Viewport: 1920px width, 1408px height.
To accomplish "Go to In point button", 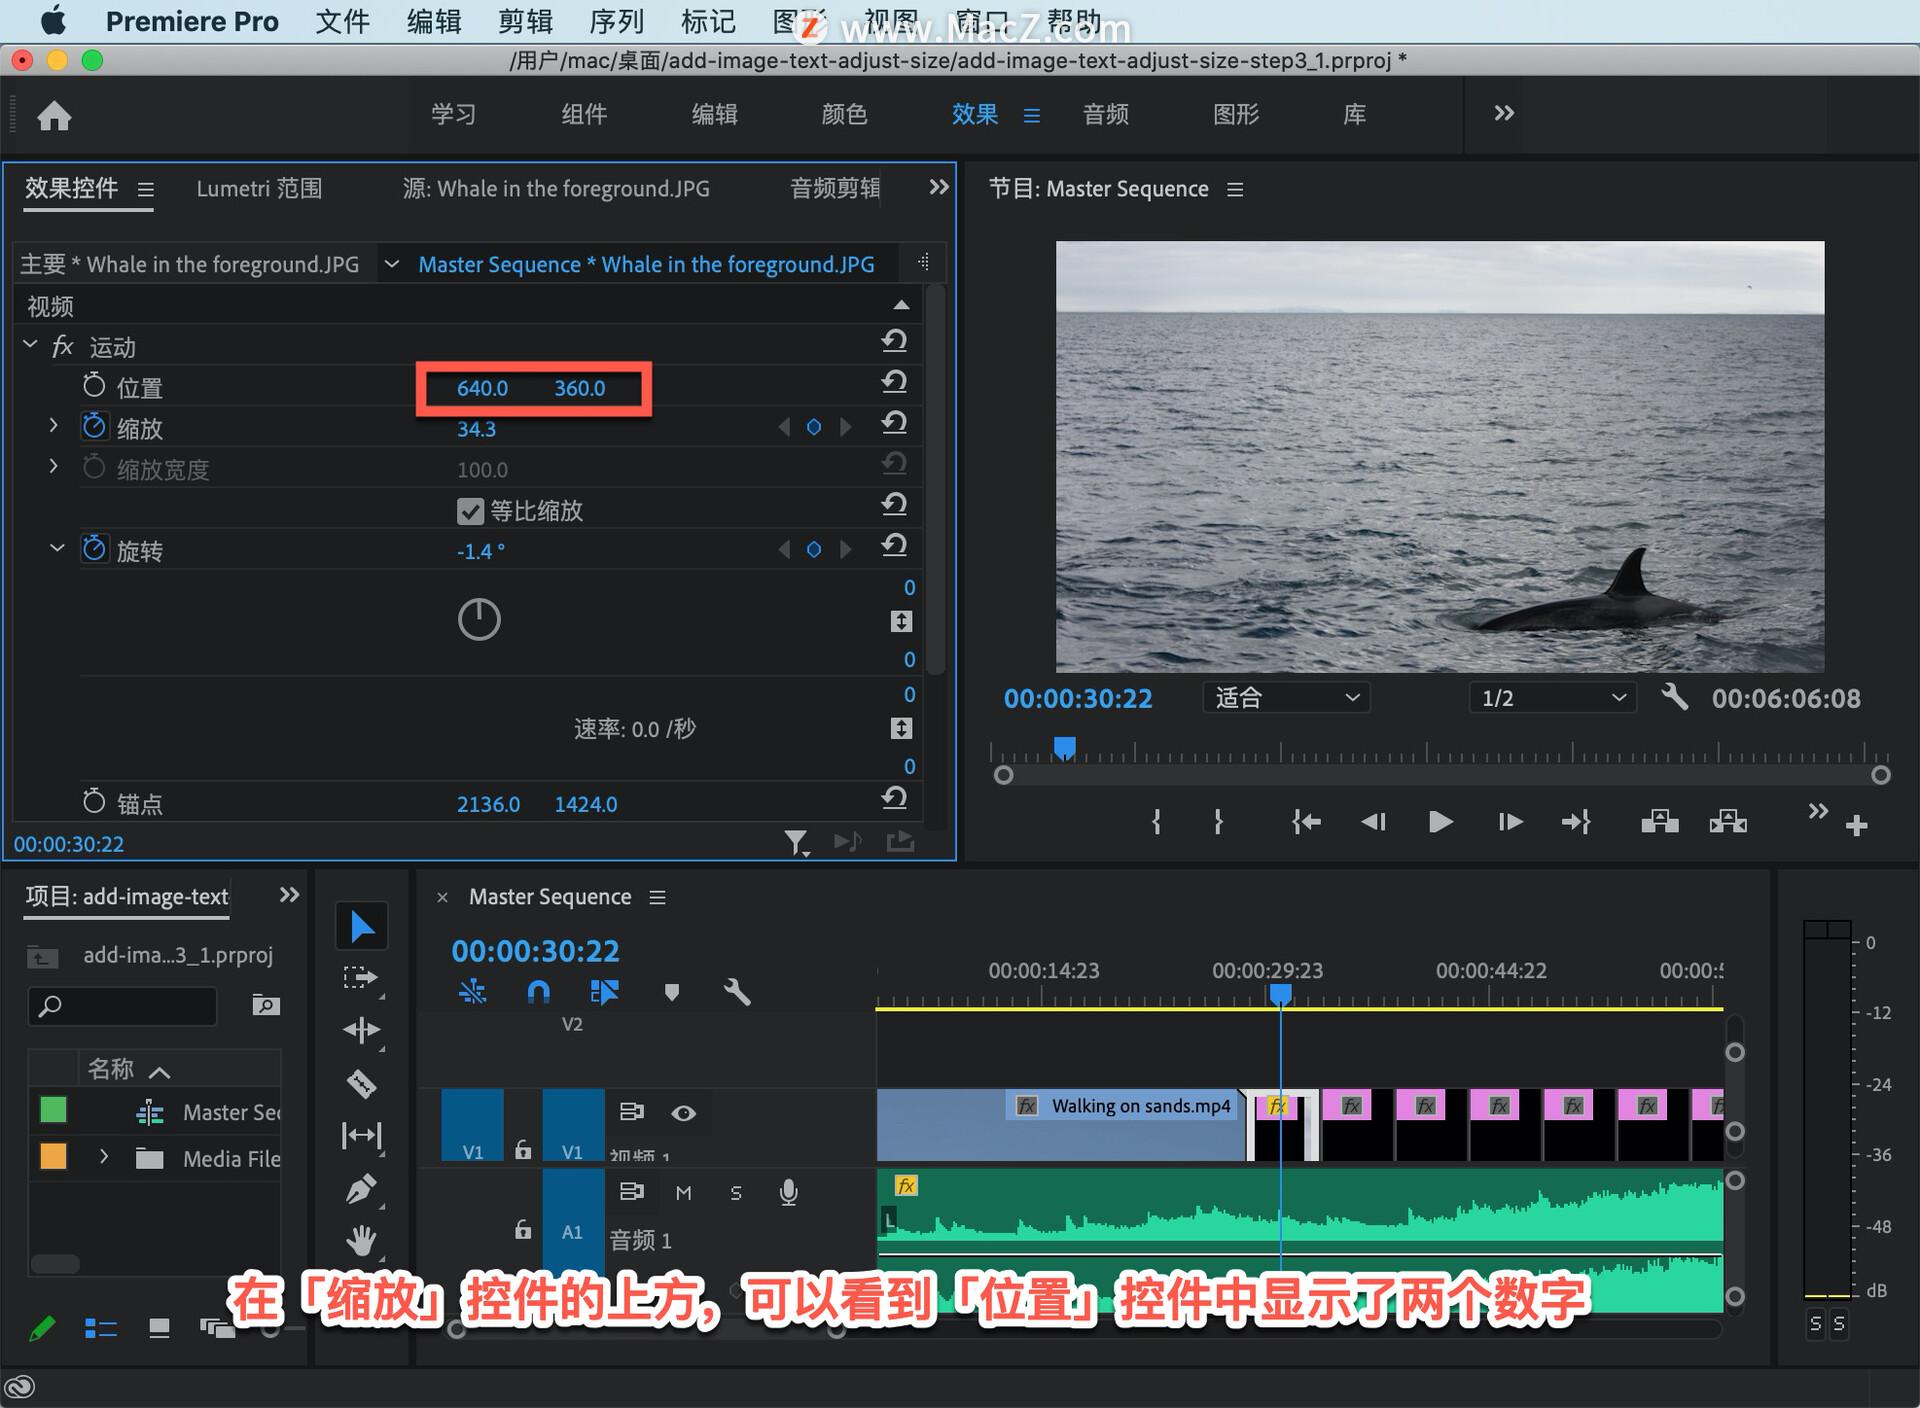I will pyautogui.click(x=1306, y=822).
